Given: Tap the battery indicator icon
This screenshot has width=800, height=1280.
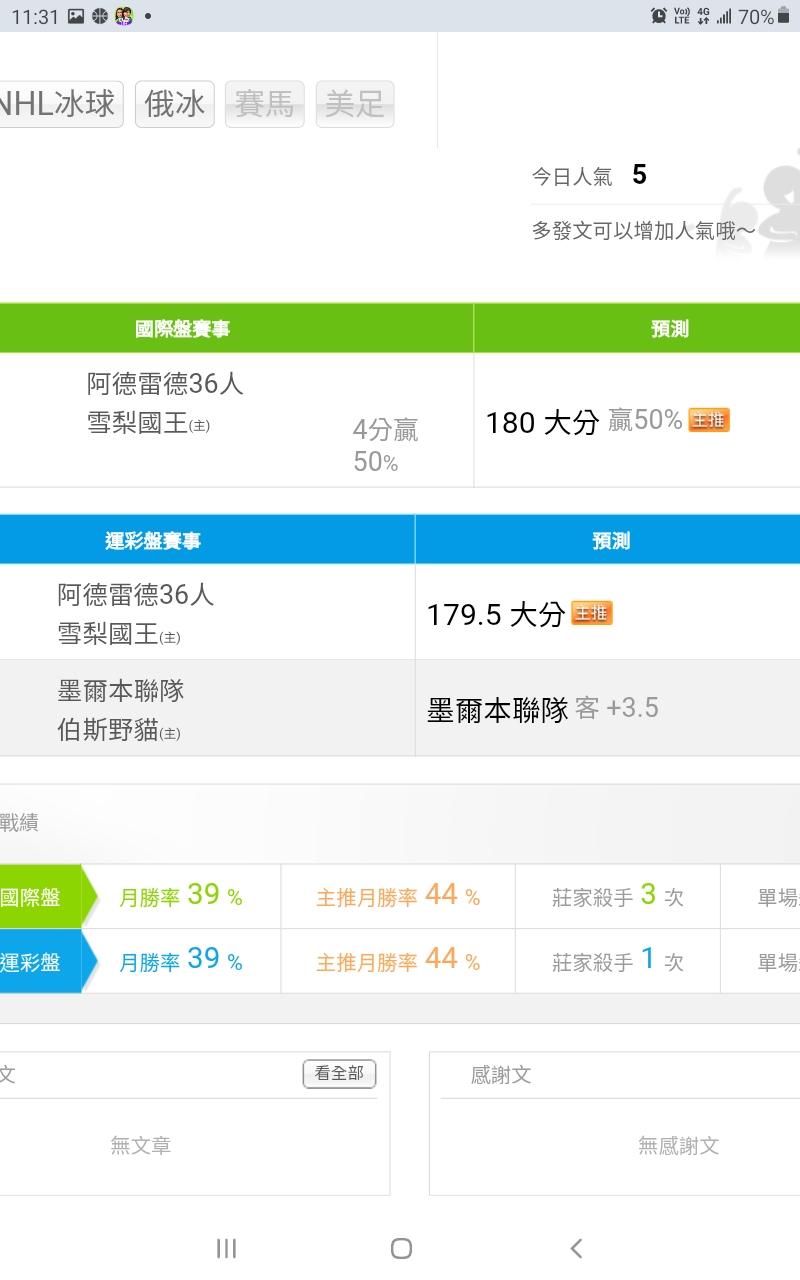Looking at the screenshot, I should (x=784, y=16).
